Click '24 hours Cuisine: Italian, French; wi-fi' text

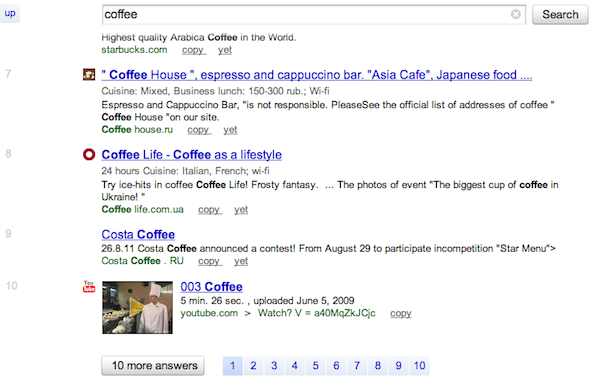pos(186,171)
